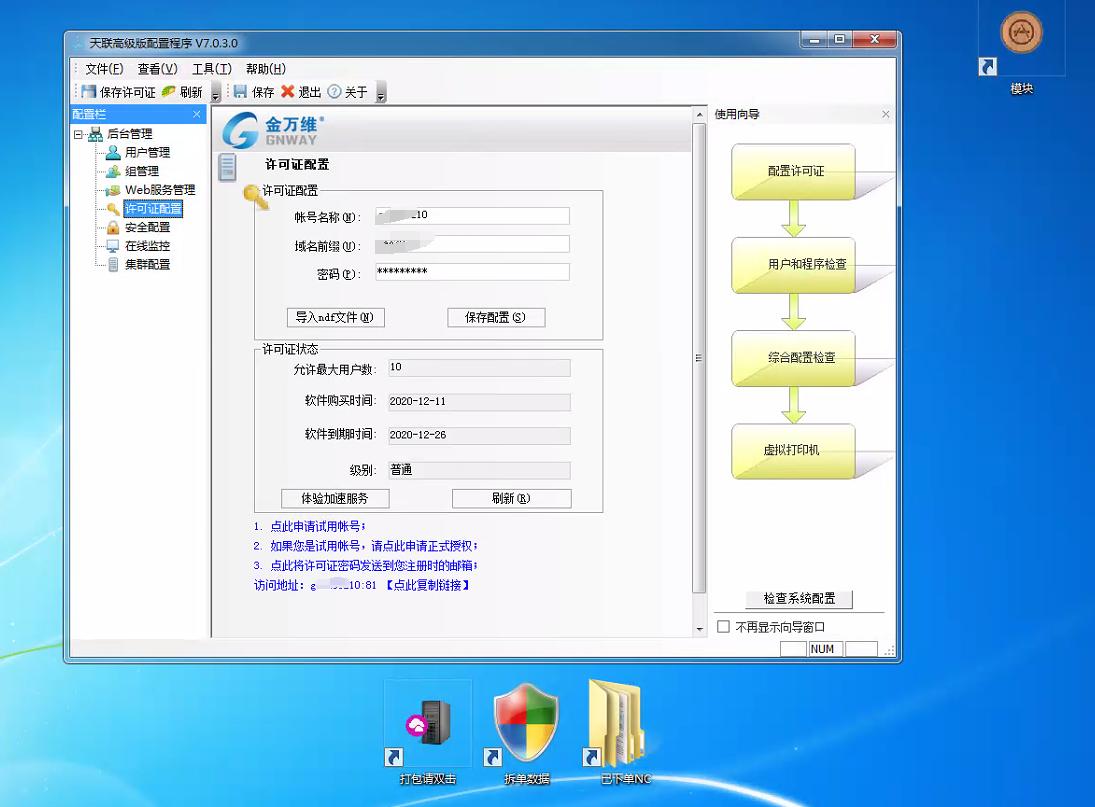Click the 点此复制链接 link
Viewport: 1095px width, 807px height.
430,584
